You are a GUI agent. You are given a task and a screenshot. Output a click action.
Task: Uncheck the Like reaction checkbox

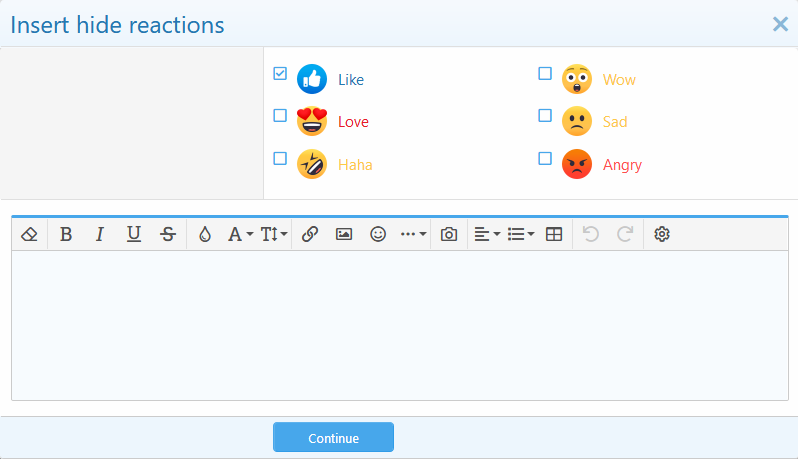pyautogui.click(x=280, y=73)
